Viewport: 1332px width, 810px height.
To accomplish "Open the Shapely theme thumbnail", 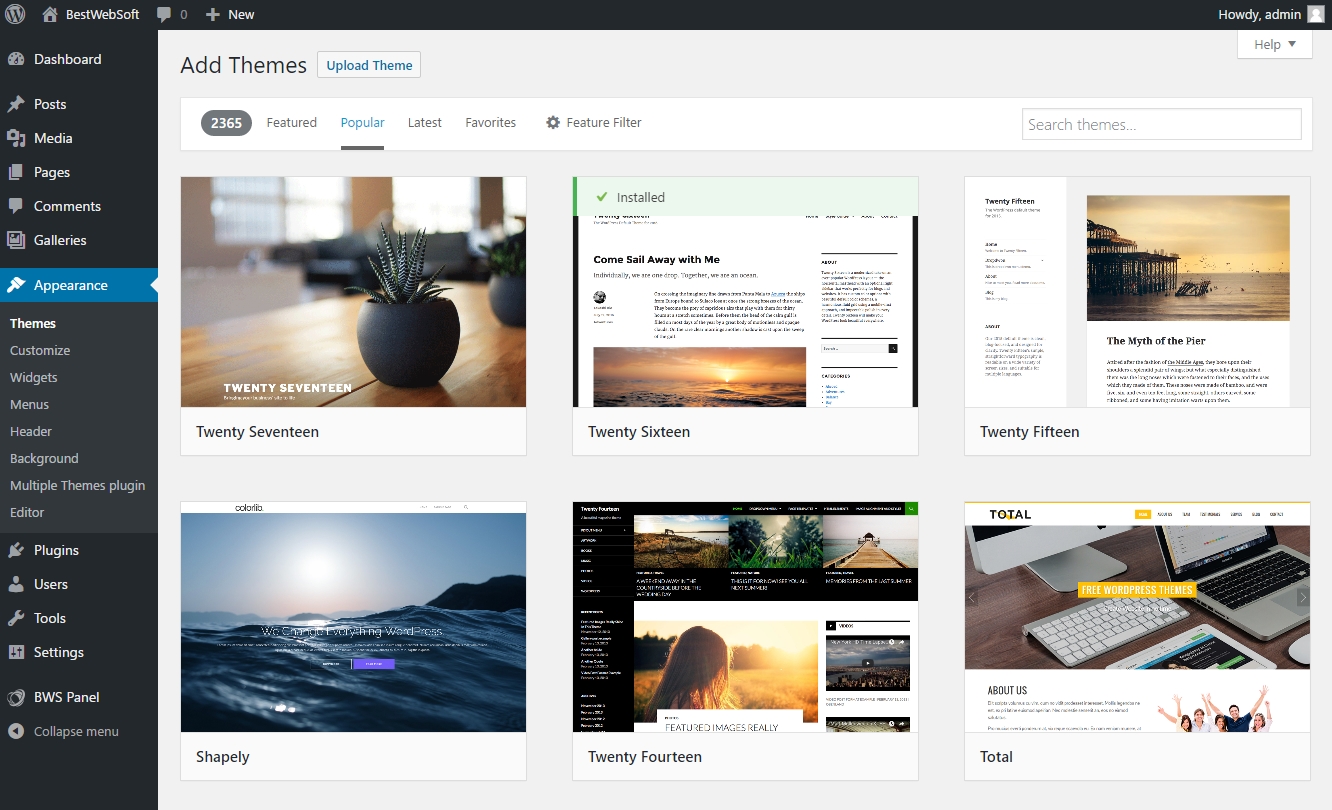I will (353, 617).
